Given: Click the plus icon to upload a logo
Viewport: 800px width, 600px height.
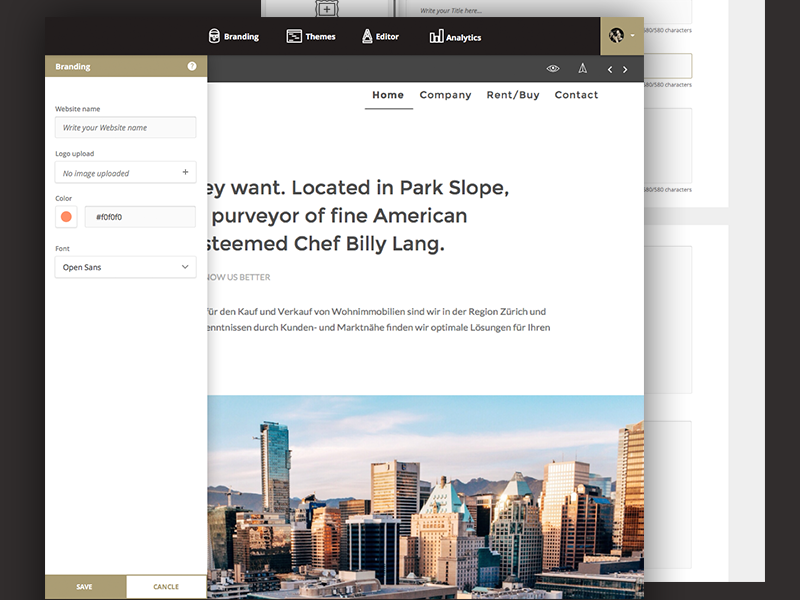Looking at the screenshot, I should click(x=184, y=172).
